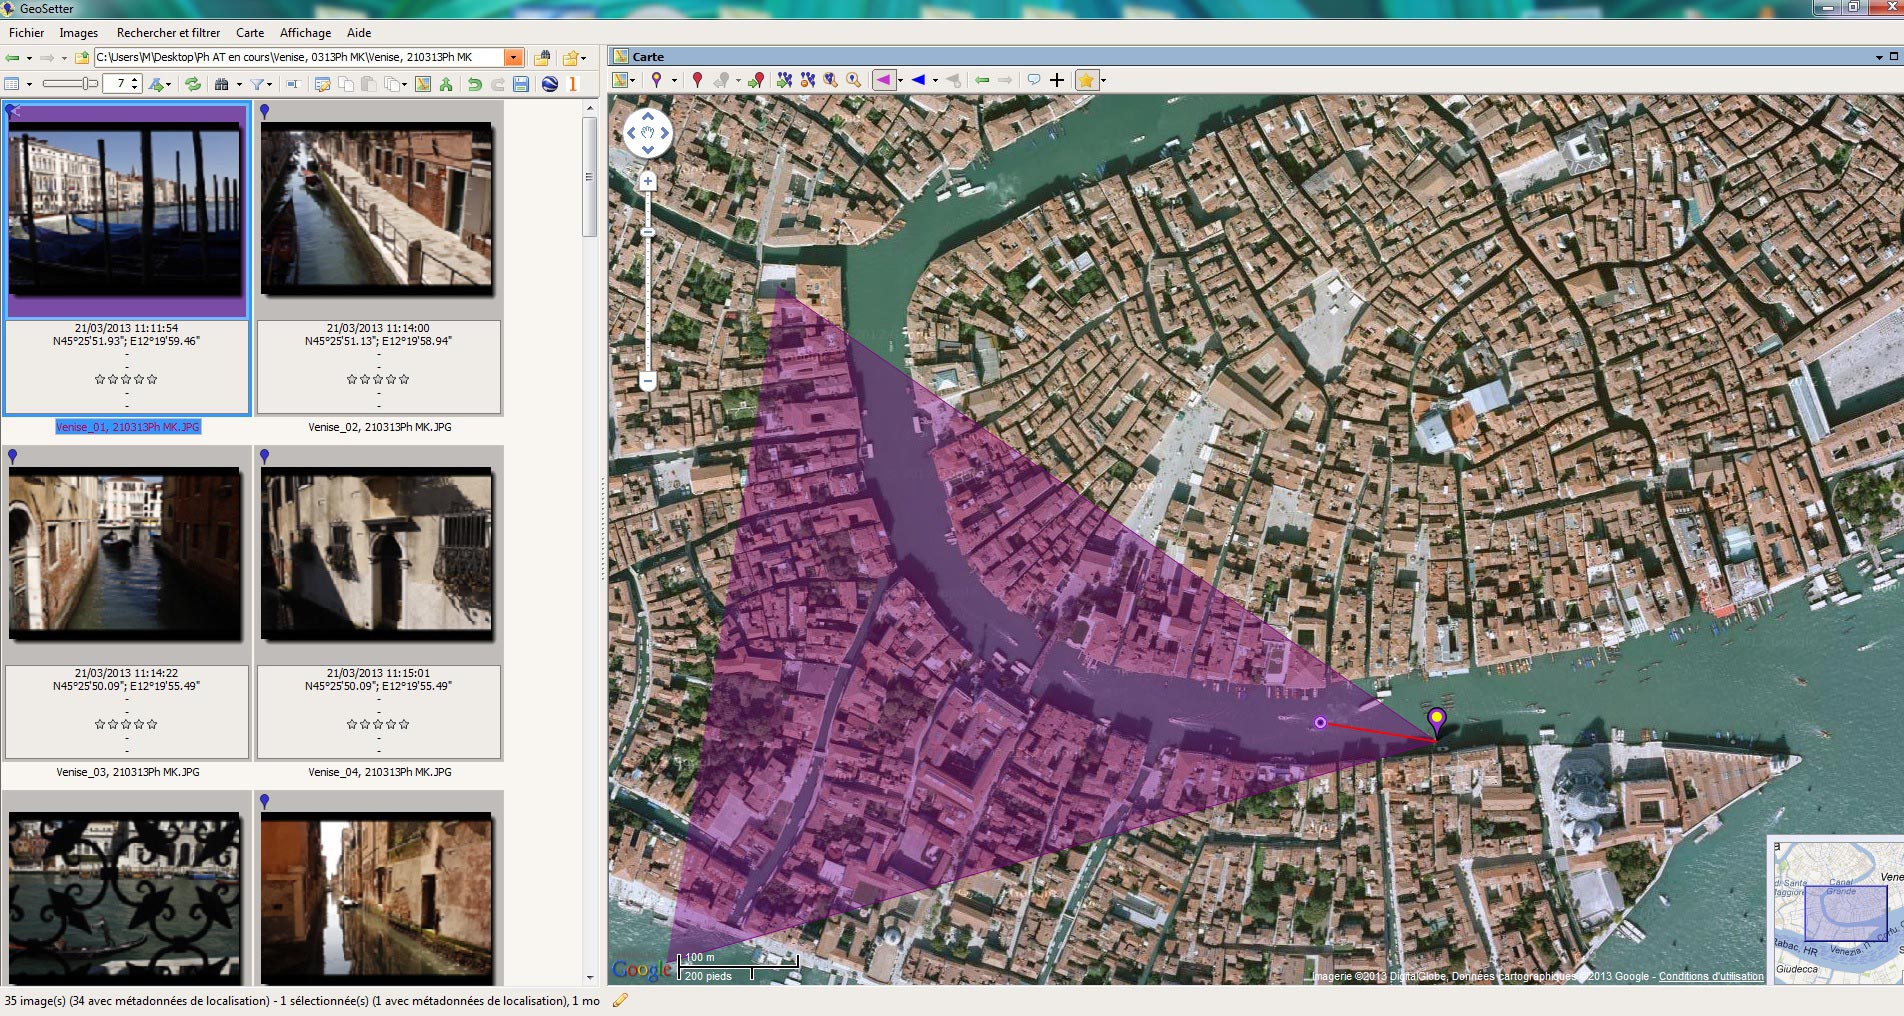Open the Affichage menu
This screenshot has width=1904, height=1016.
tap(304, 32)
